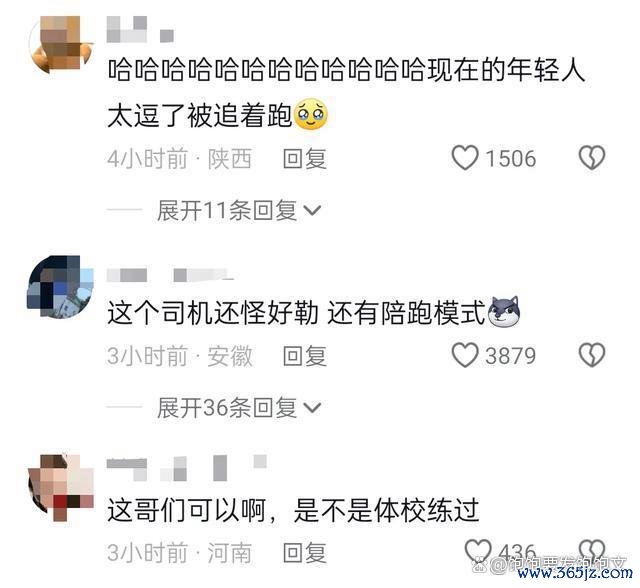The width and height of the screenshot is (640, 588).
Task: Tap the broken heart on the Henan (河南) comment
Action: coord(592,551)
